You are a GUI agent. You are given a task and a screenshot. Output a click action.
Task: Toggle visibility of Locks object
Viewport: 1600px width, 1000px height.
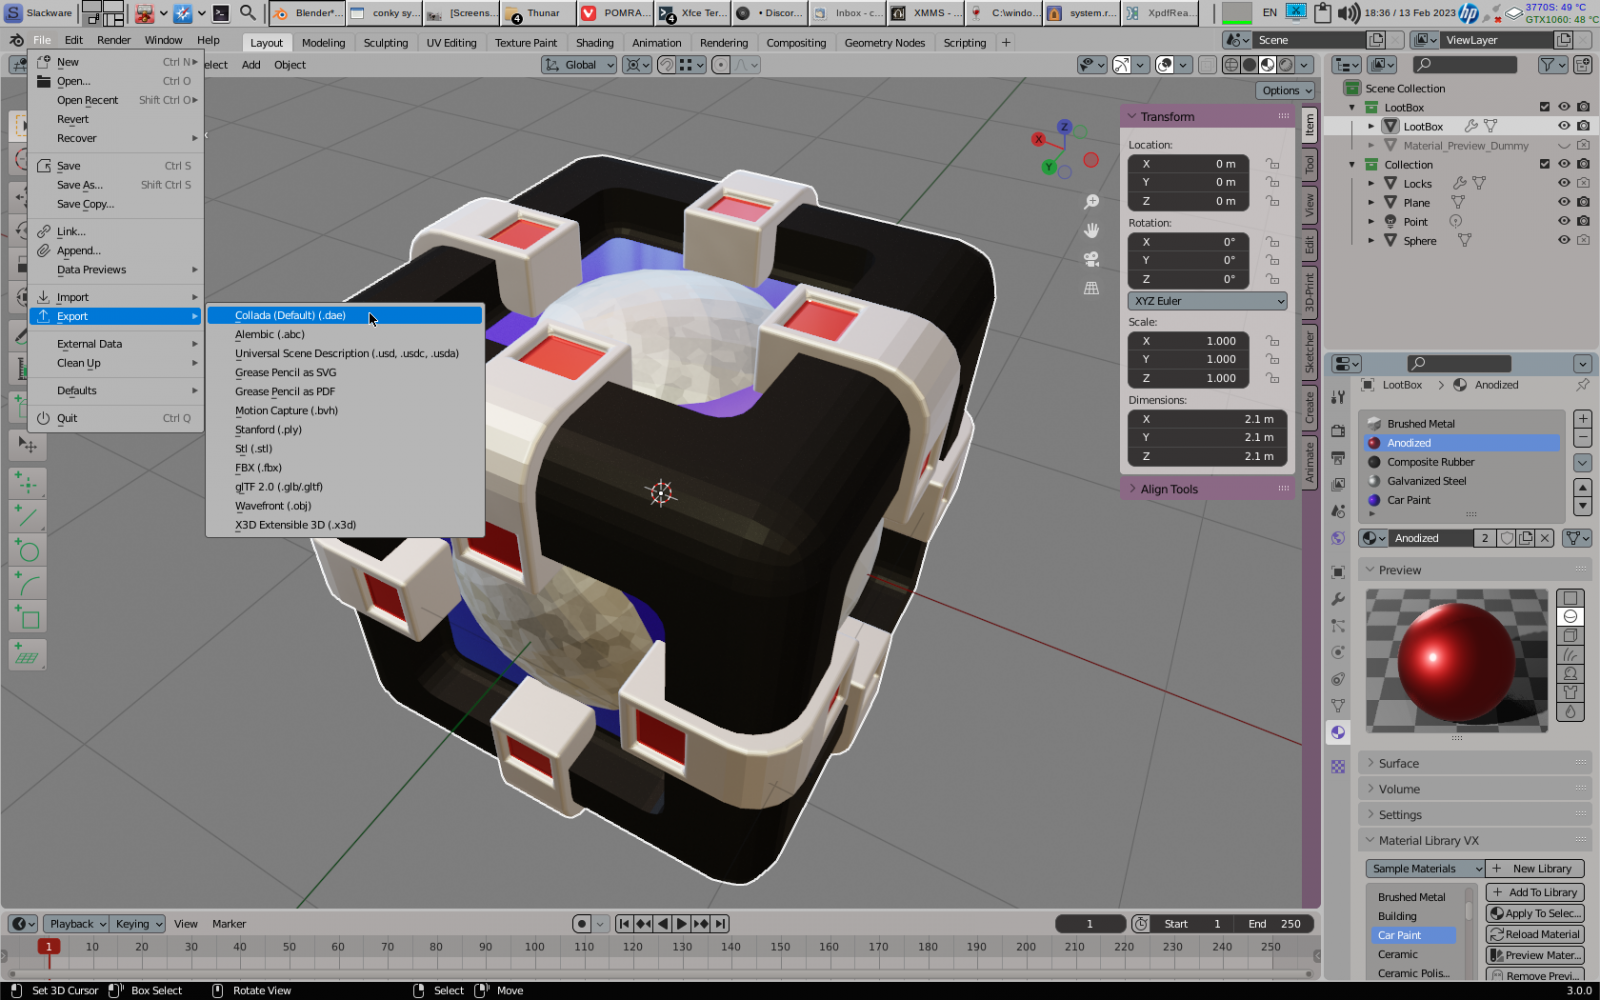tap(1564, 184)
